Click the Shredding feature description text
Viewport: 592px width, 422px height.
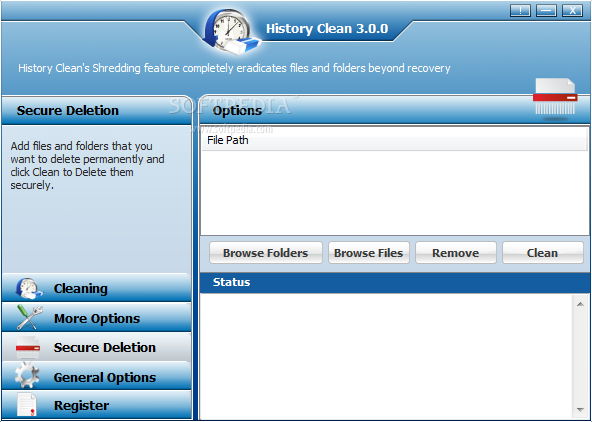pyautogui.click(x=234, y=68)
